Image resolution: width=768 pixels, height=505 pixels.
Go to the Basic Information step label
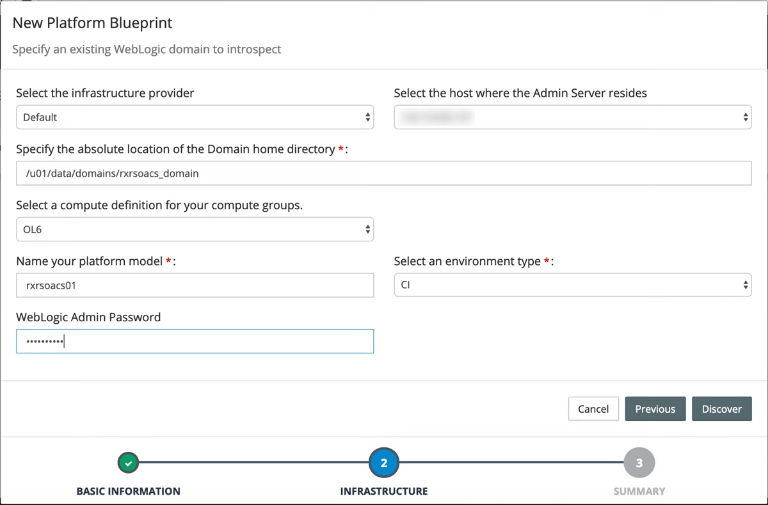[128, 491]
